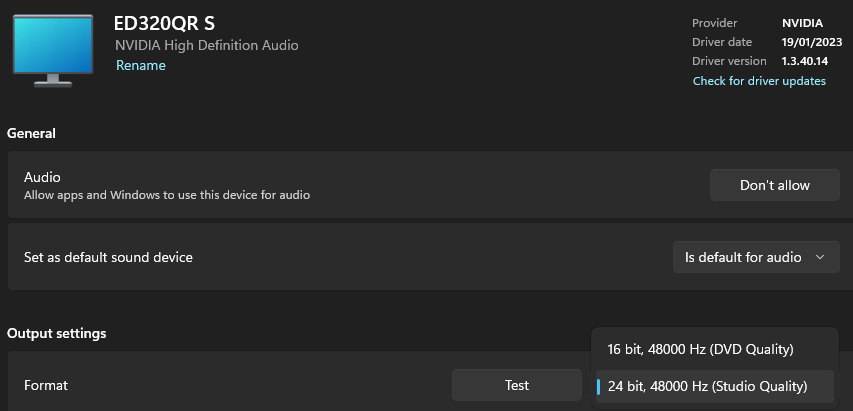Check for driver updates

(759, 81)
